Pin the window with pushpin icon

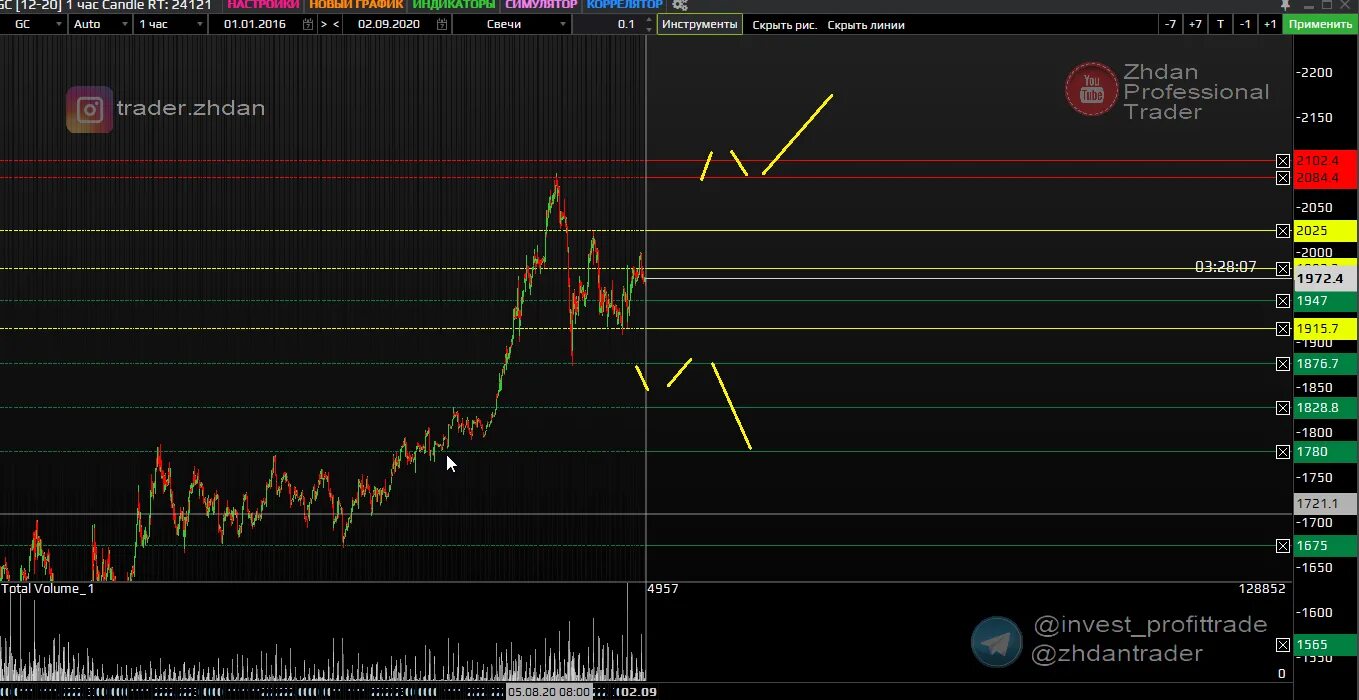pyautogui.click(x=1285, y=5)
